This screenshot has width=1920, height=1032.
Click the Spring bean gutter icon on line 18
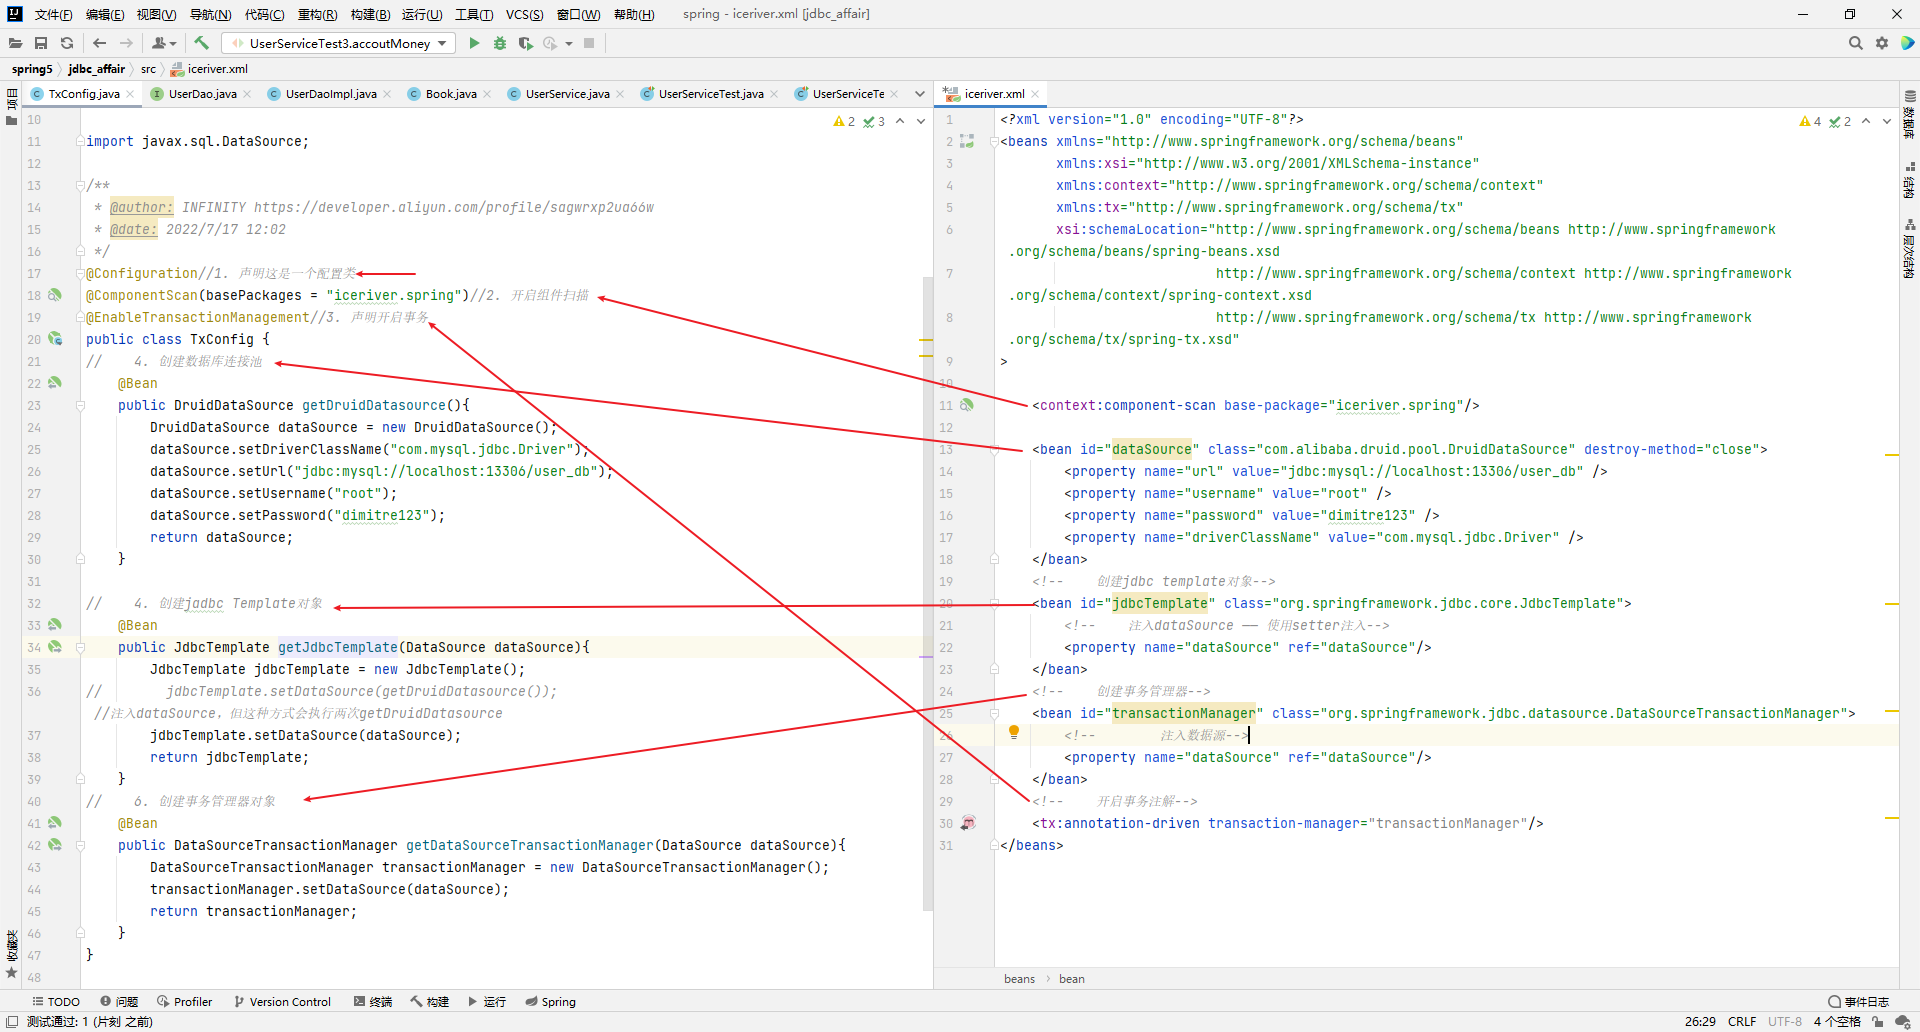(x=55, y=295)
